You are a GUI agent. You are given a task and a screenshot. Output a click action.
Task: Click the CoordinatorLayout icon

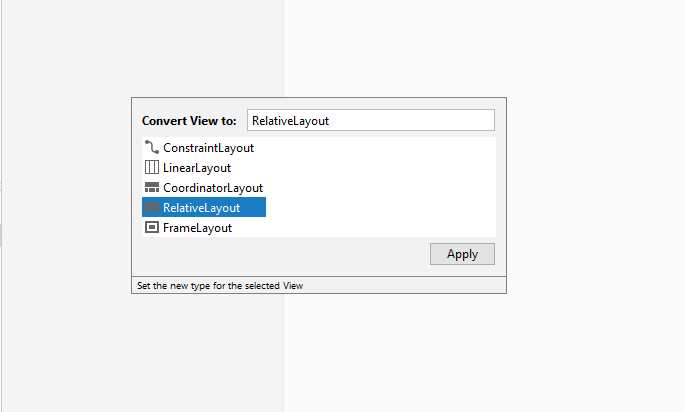coord(152,188)
